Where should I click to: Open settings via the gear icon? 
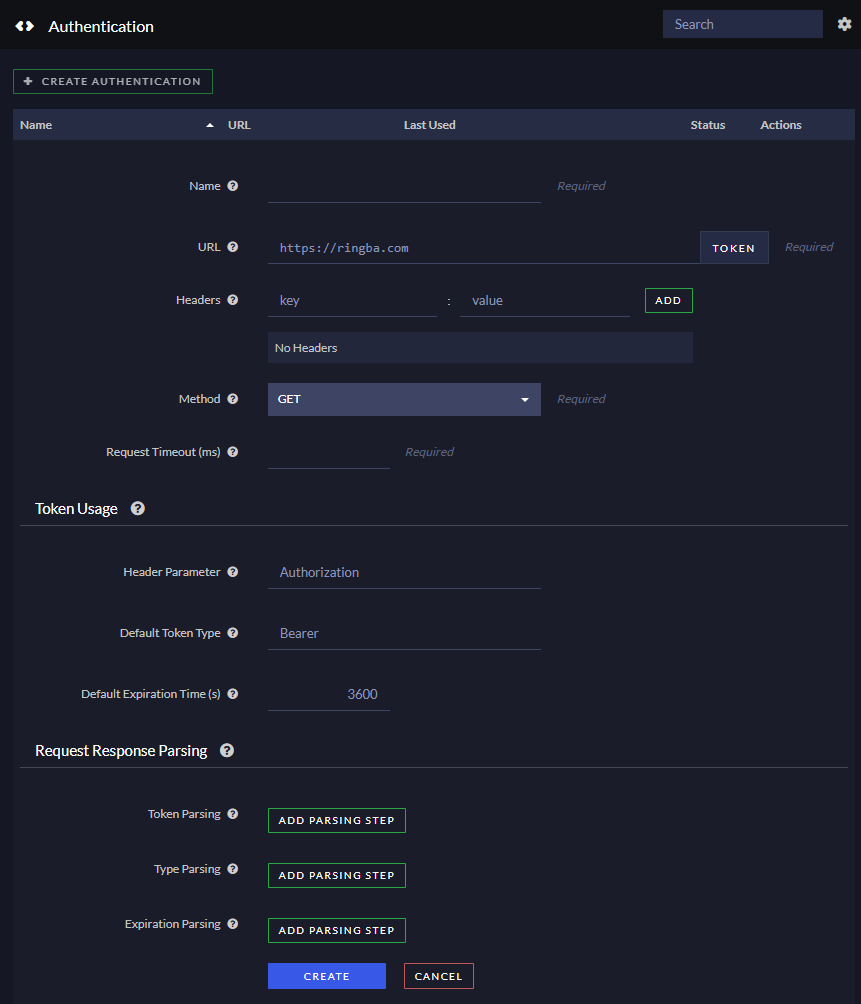tap(844, 24)
